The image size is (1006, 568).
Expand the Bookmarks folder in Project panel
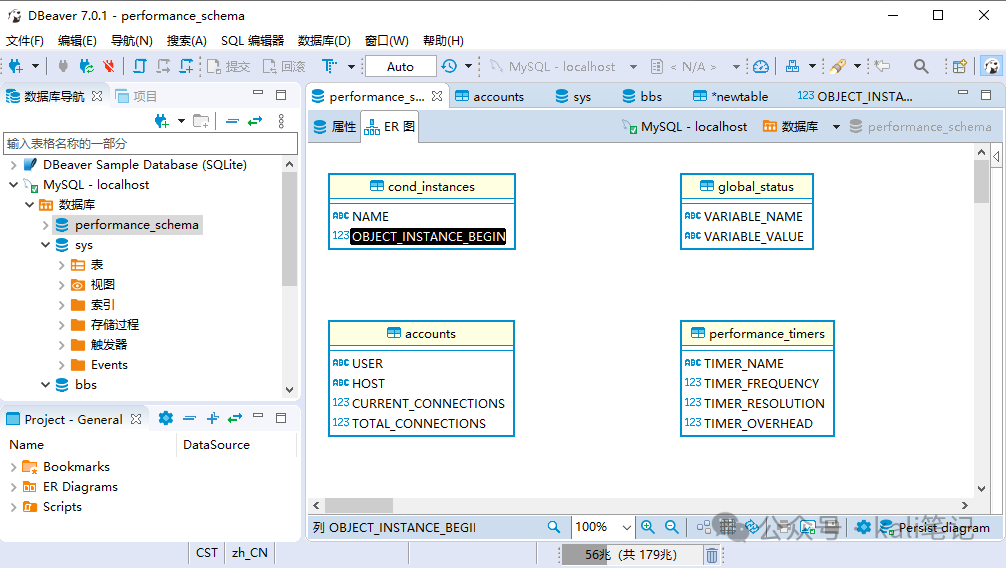click(13, 467)
